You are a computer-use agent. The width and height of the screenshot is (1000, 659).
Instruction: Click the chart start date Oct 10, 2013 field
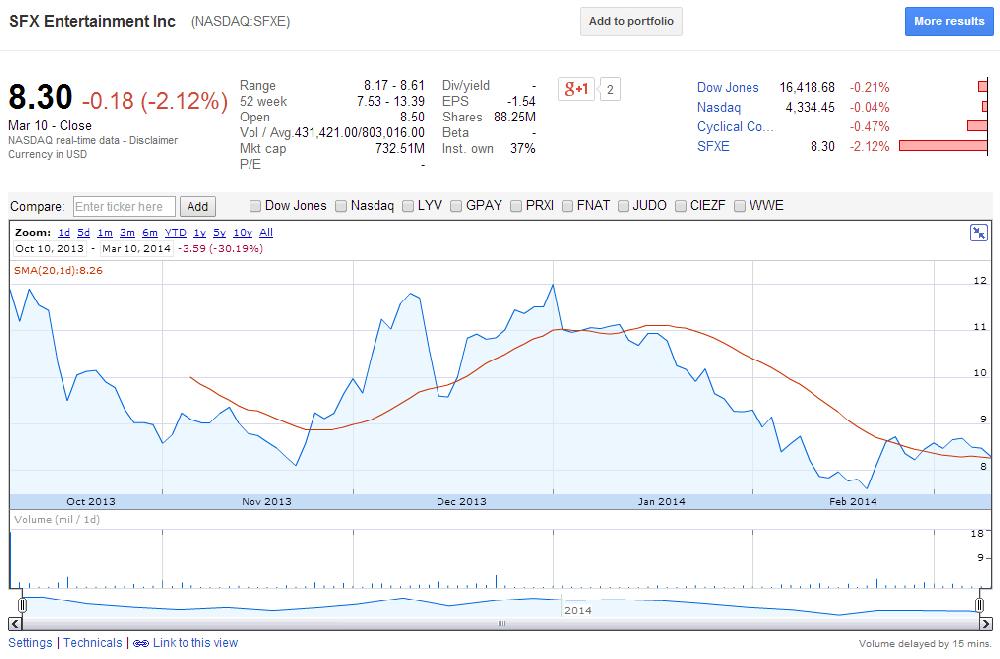tap(50, 249)
